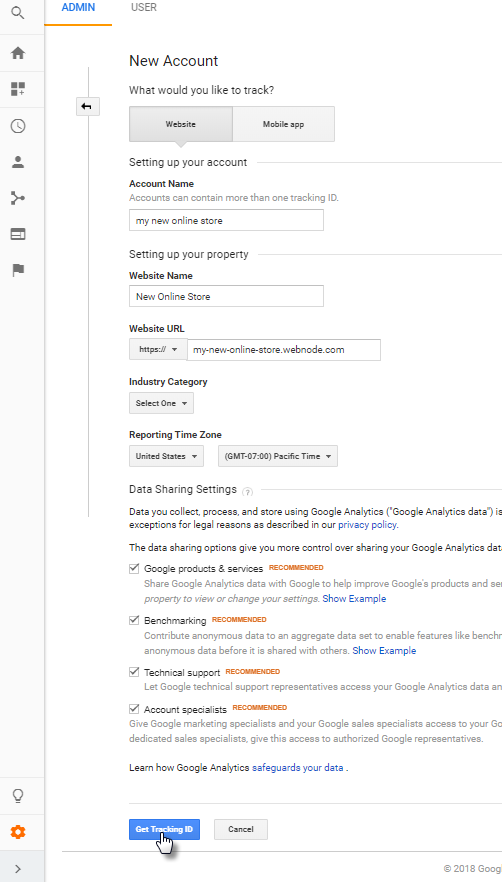This screenshot has height=882, width=502.
Task: Open Customization dashboard icon
Action: click(x=18, y=89)
